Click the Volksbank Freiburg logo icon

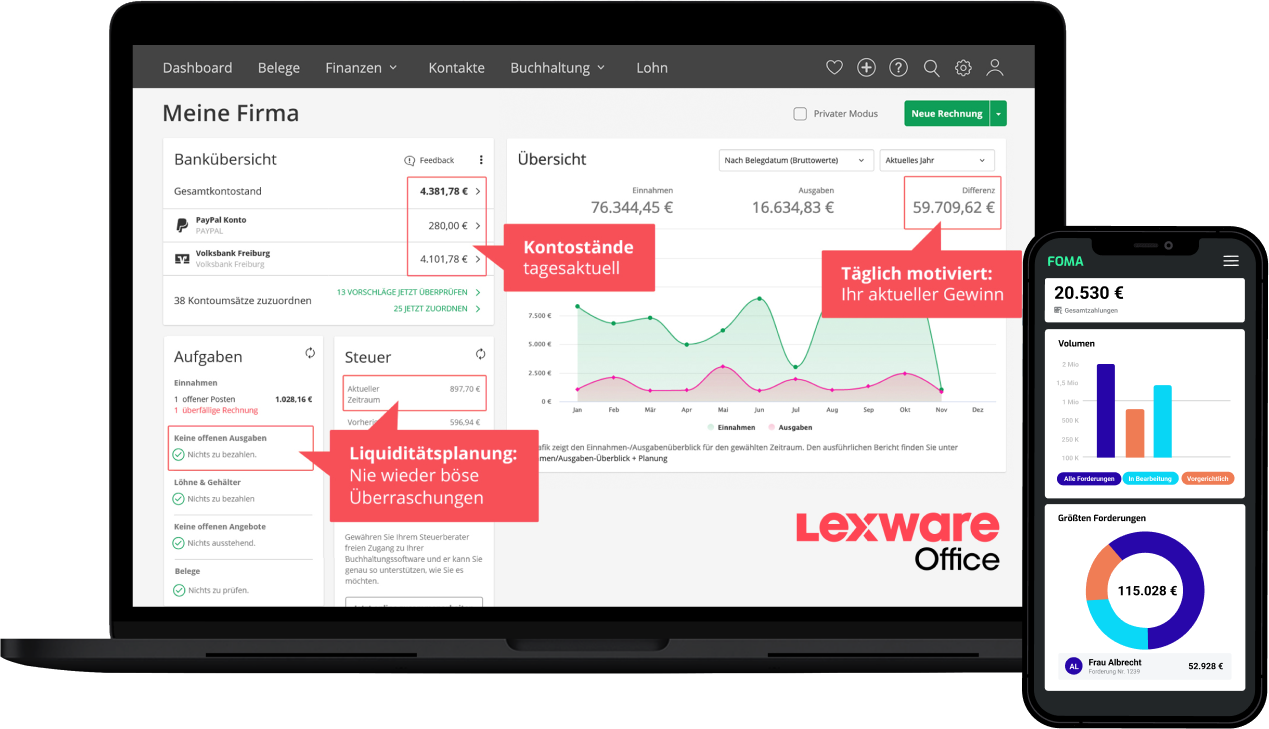(182, 258)
